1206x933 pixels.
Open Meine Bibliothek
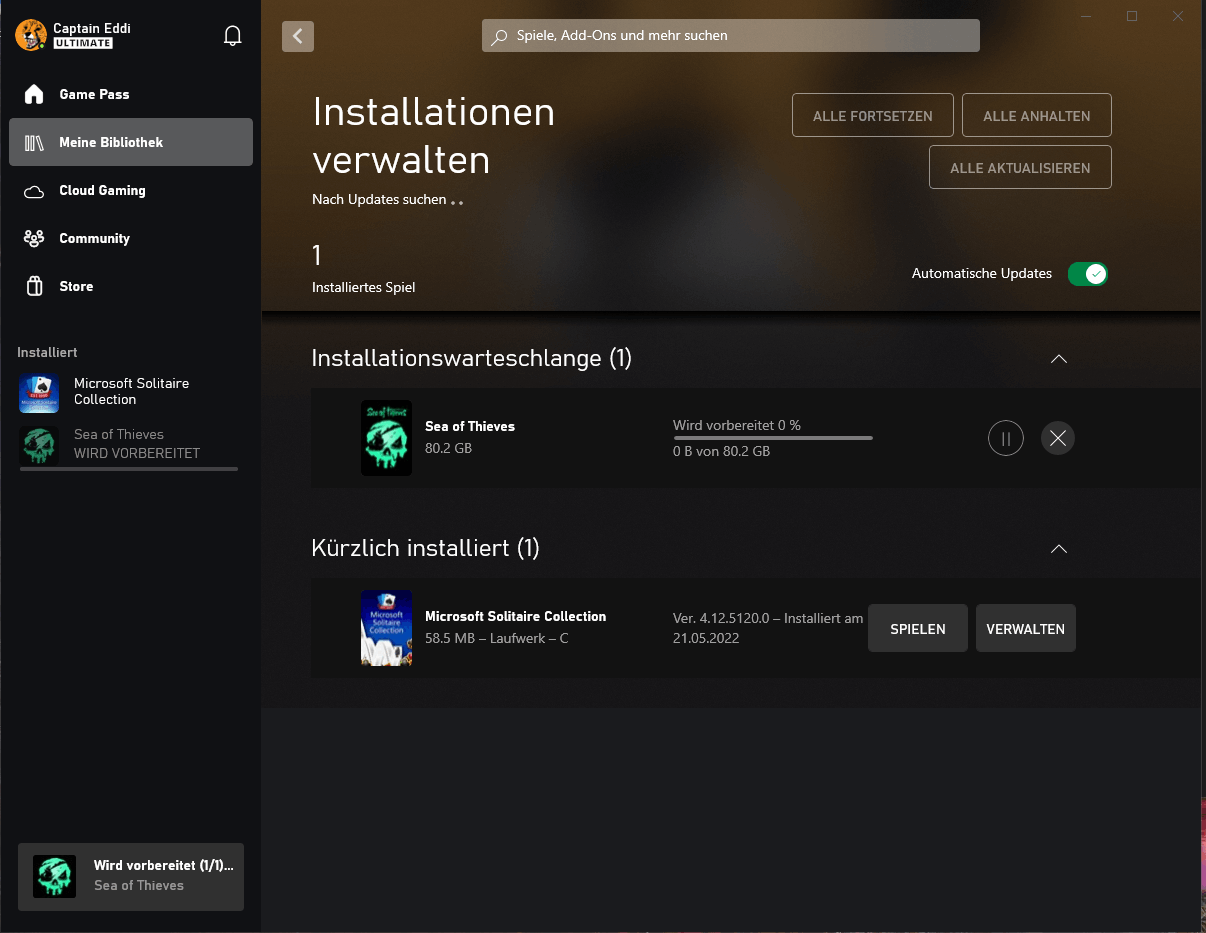point(131,142)
